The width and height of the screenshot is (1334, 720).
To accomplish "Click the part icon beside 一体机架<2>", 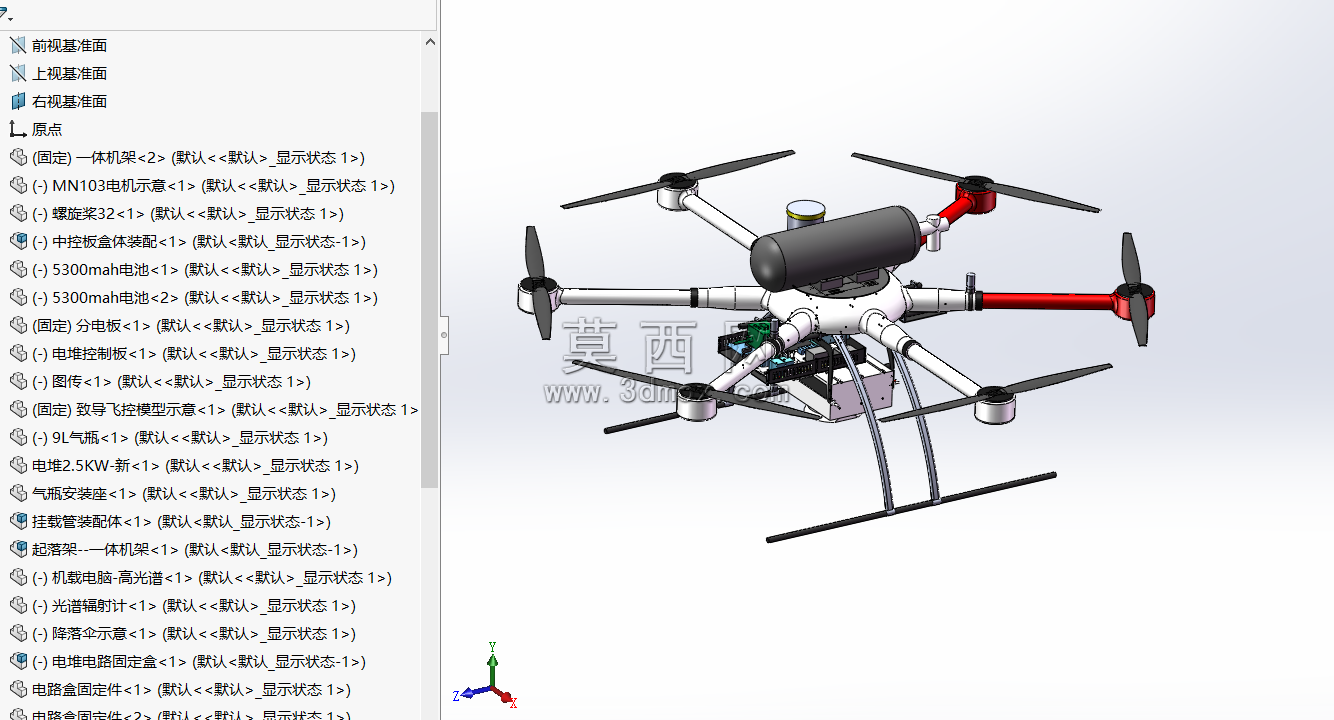I will click(x=17, y=157).
